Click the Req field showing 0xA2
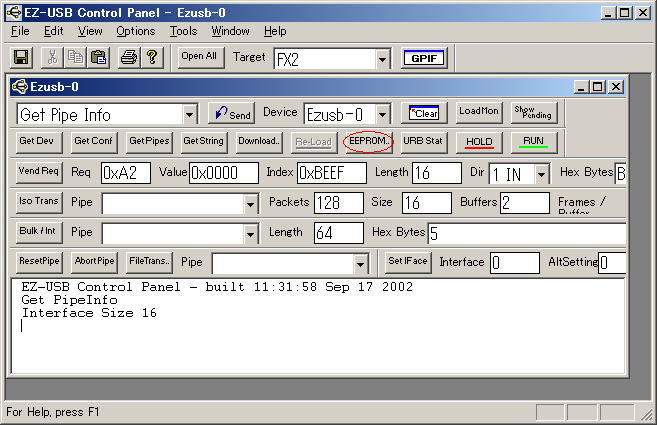 126,173
